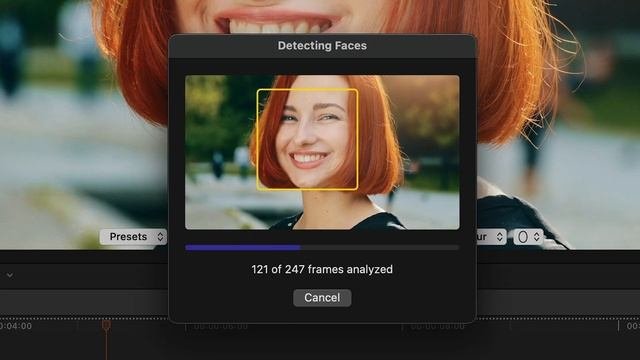
Task: Cancel the face detection process
Action: (322, 298)
